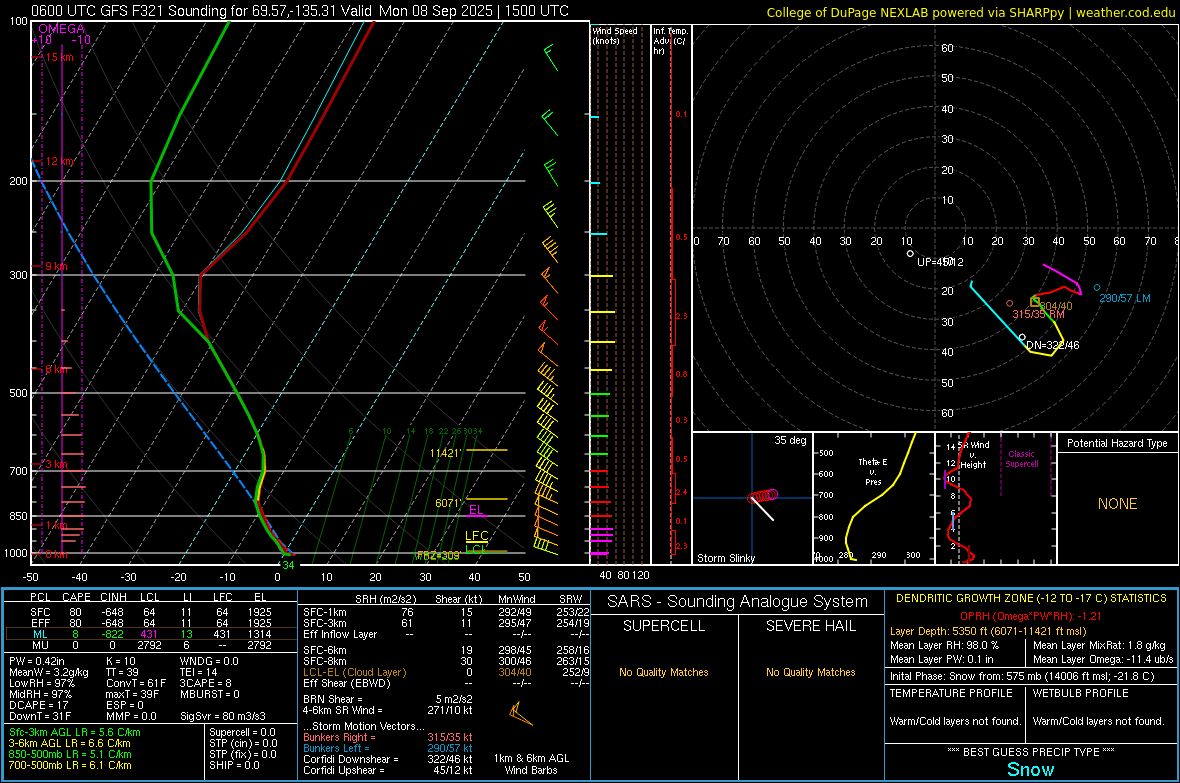Select the MU parcel row
Image resolution: width=1180 pixels, height=783 pixels.
(151, 645)
